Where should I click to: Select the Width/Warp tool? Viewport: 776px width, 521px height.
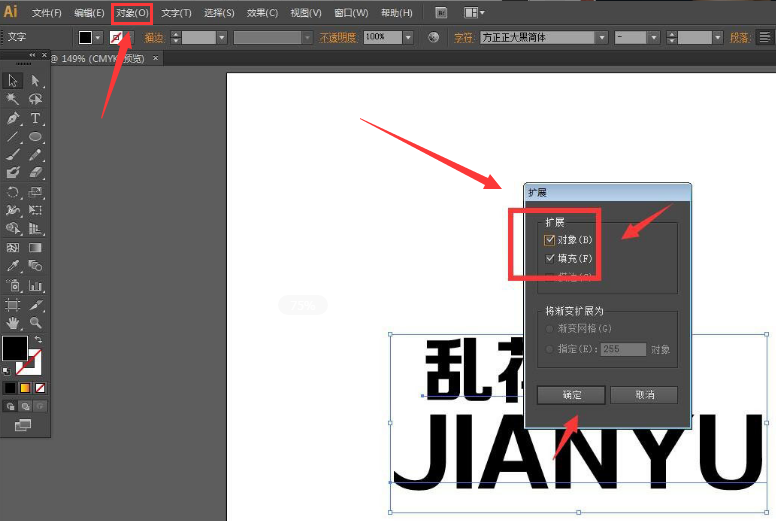13,210
